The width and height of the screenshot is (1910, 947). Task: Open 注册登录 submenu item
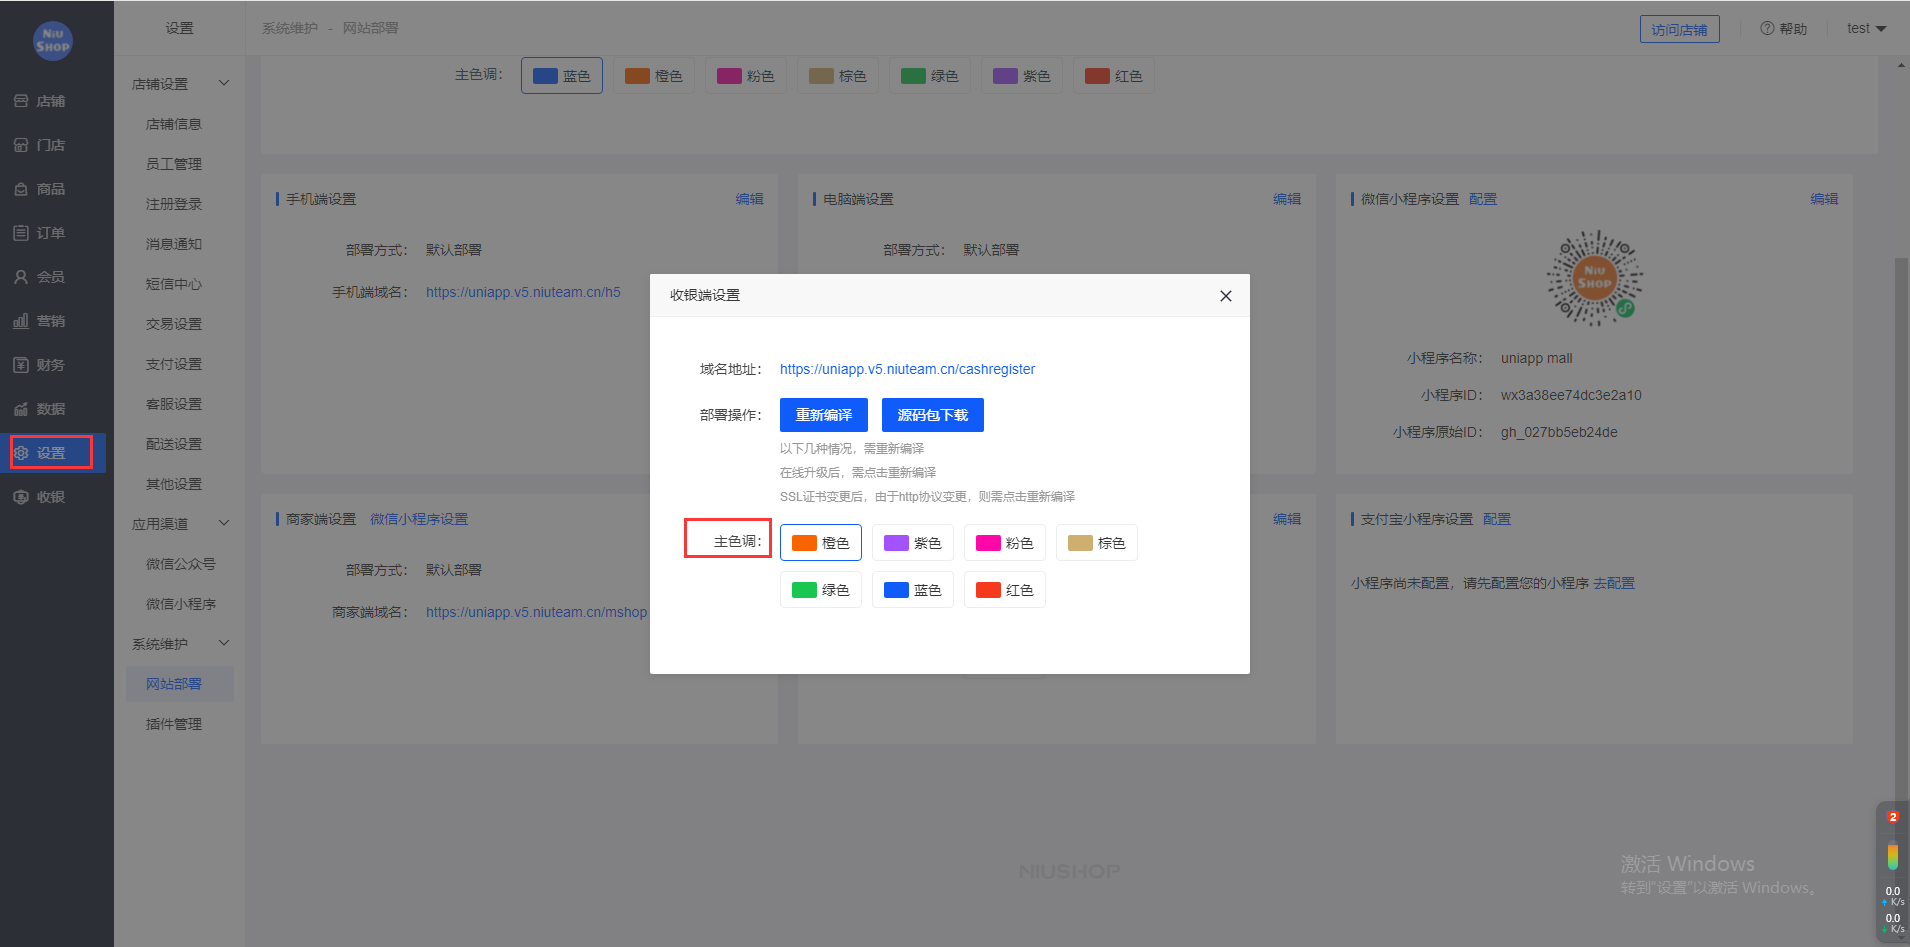click(174, 204)
